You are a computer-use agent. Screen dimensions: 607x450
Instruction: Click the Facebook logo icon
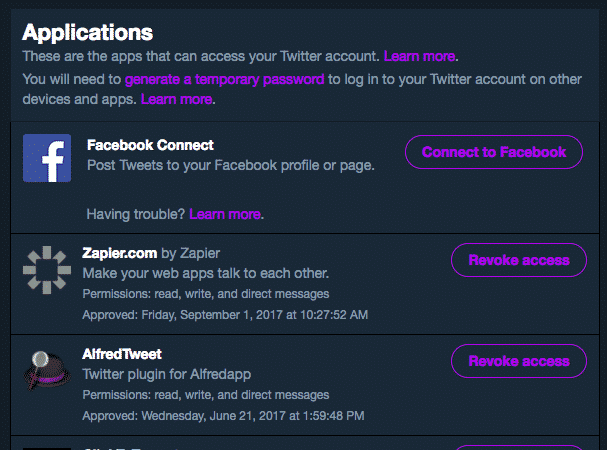point(47,158)
